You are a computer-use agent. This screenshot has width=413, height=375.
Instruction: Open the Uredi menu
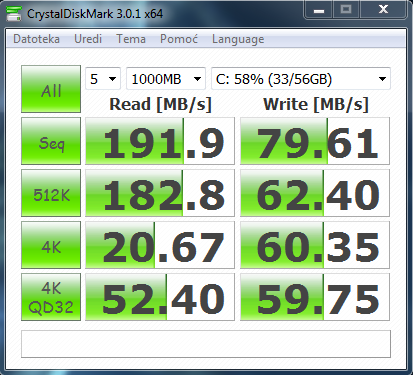click(x=88, y=39)
